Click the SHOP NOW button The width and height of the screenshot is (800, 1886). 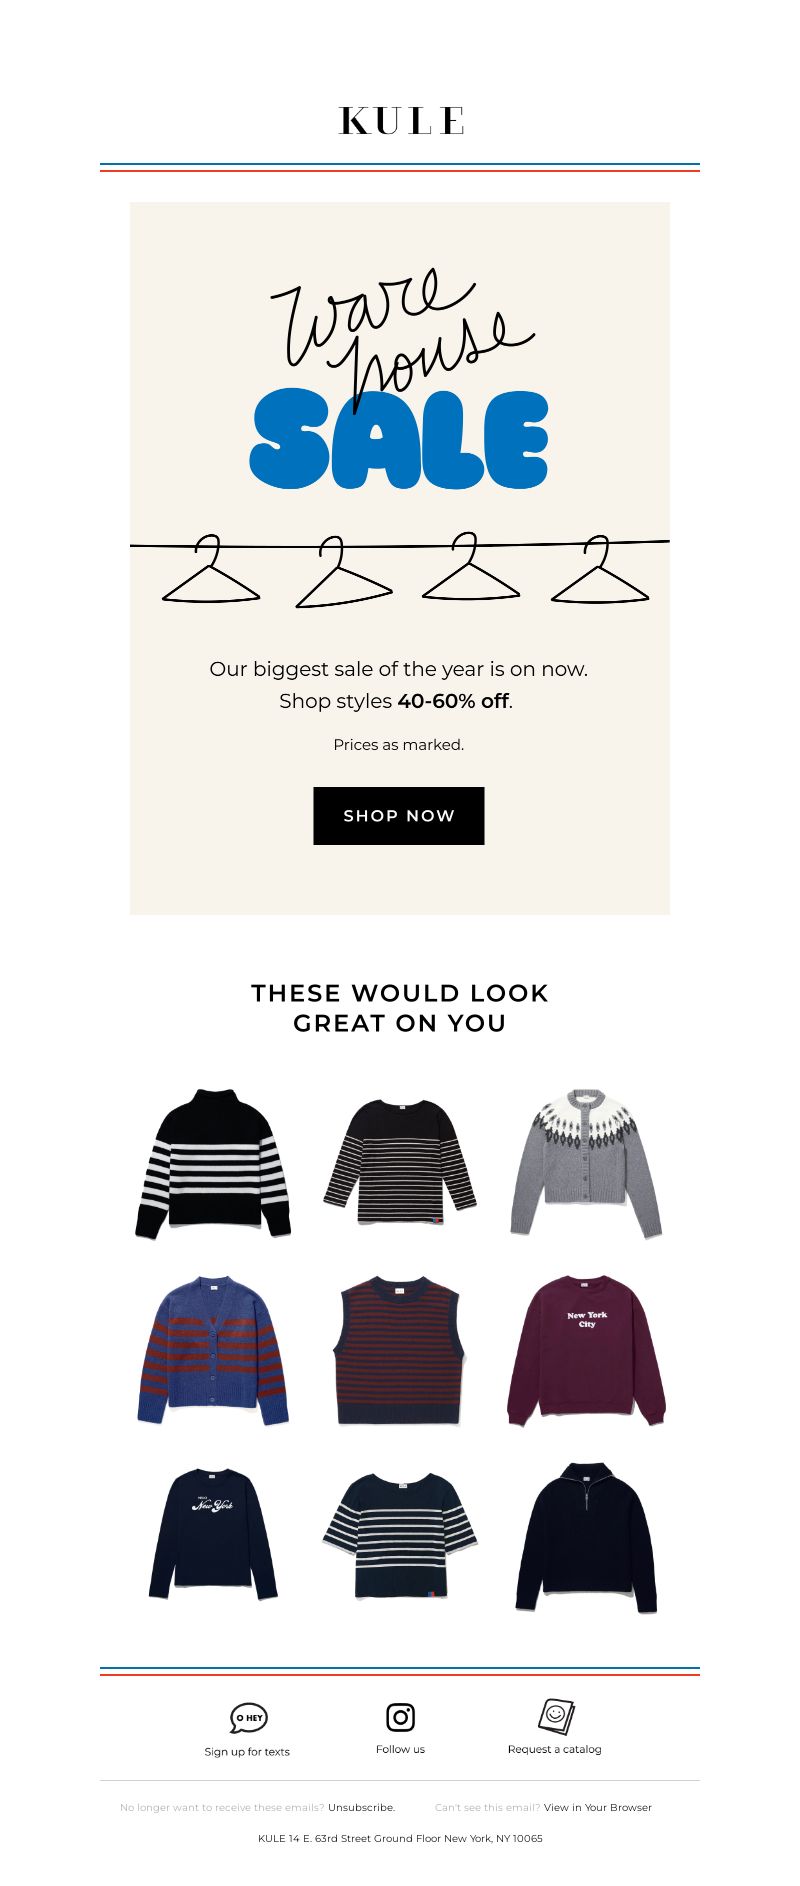399,816
